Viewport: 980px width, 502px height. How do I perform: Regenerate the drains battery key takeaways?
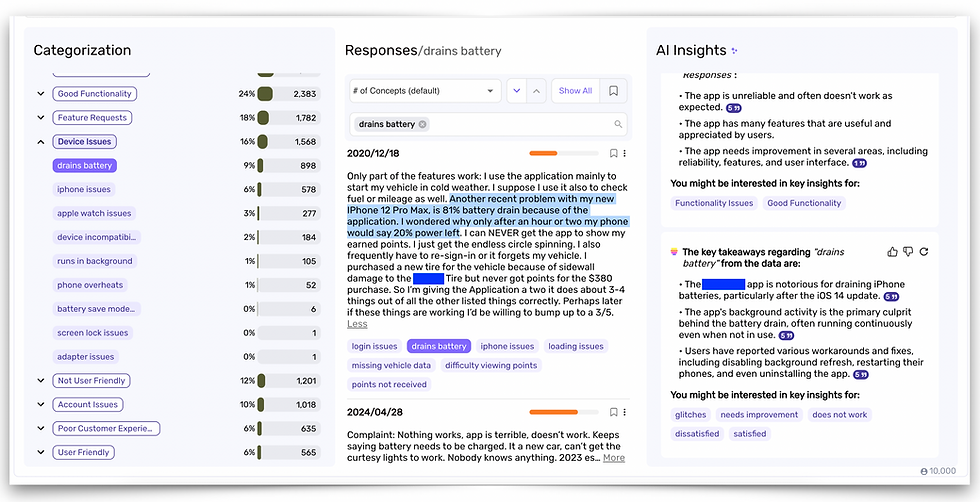pos(924,252)
